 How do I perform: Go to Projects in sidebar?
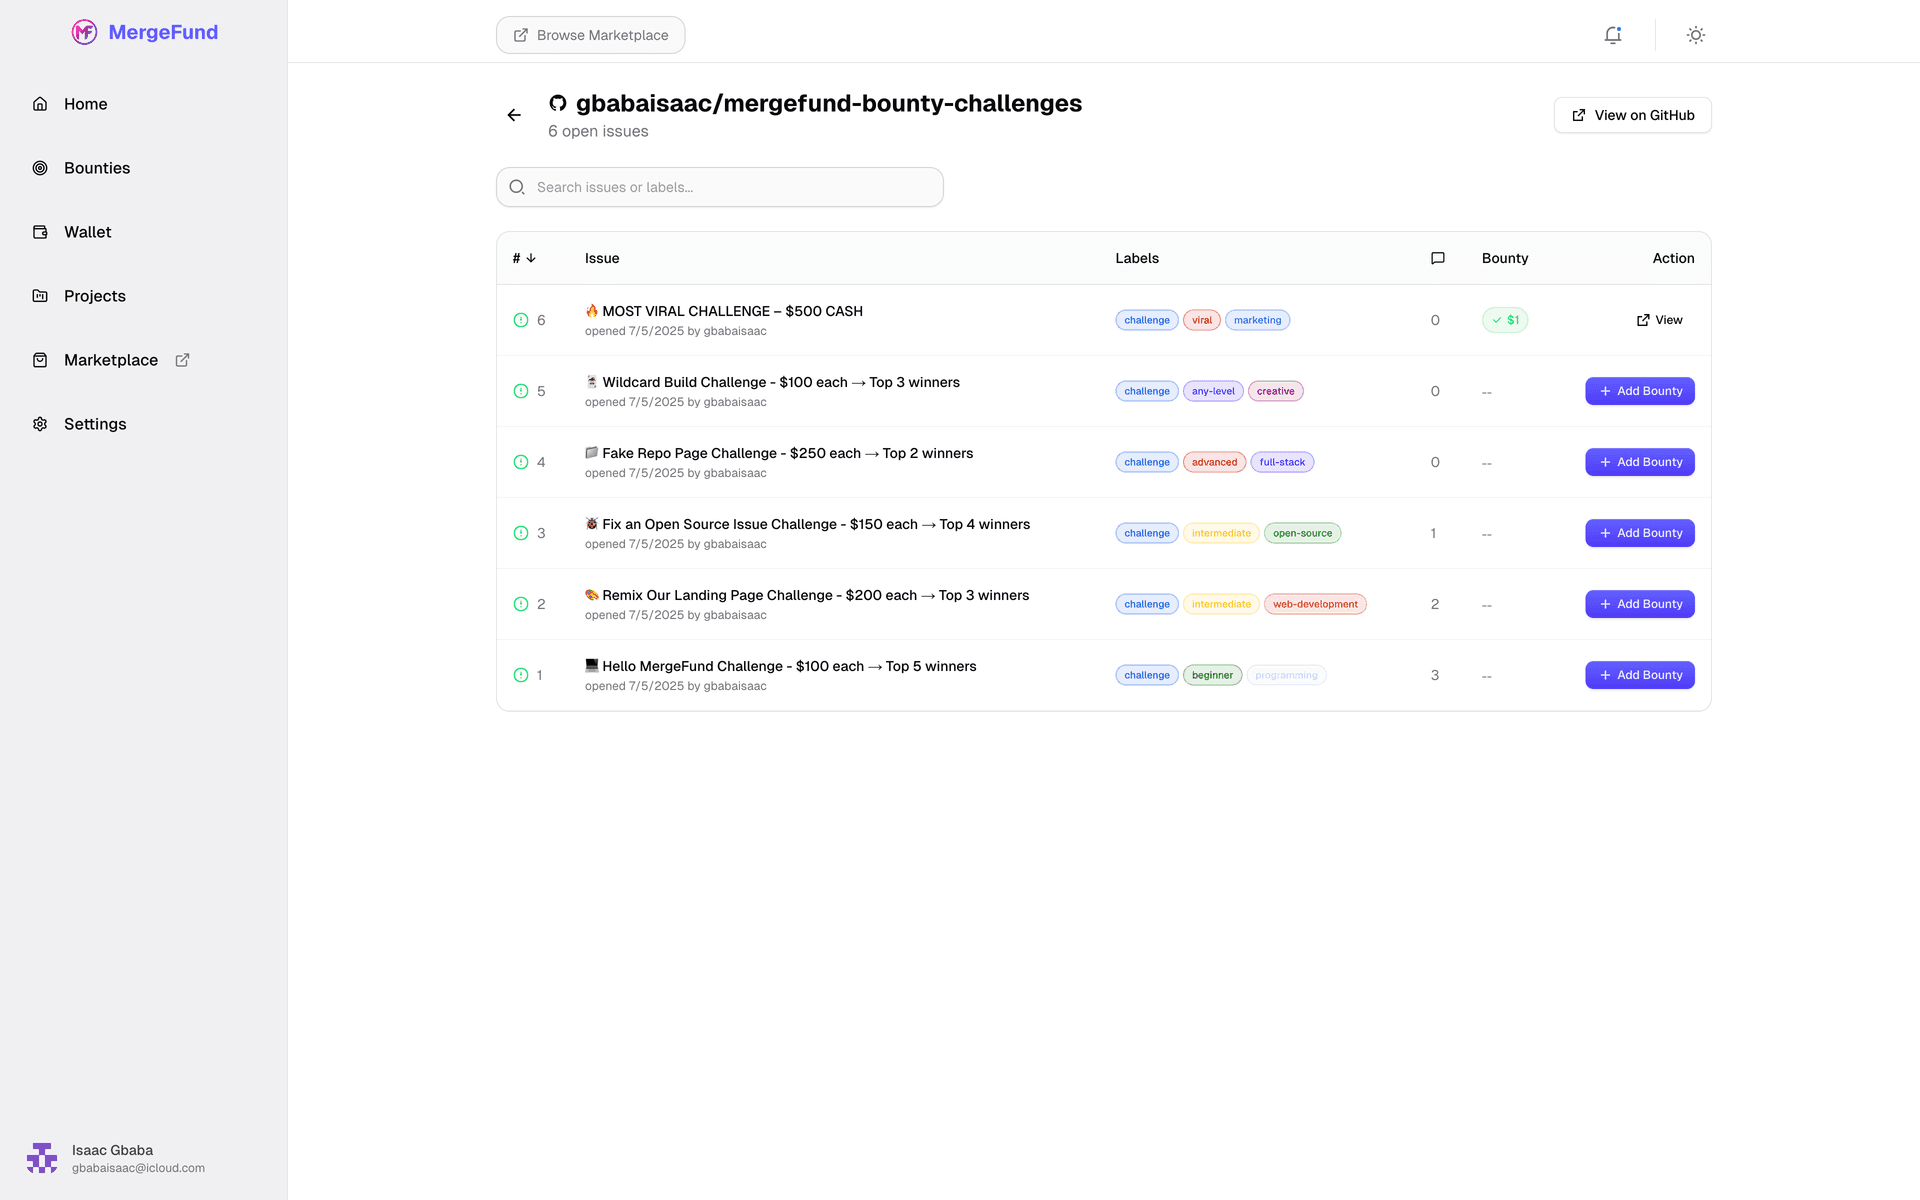coord(94,296)
